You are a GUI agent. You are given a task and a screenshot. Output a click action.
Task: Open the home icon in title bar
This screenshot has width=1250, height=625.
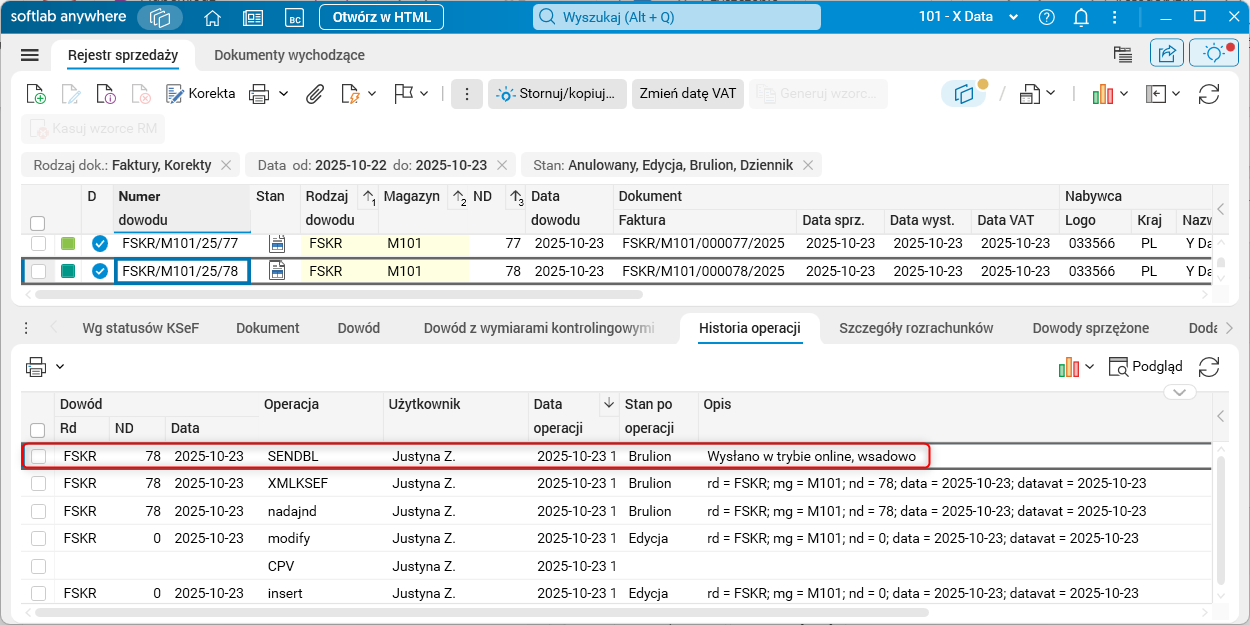[212, 18]
